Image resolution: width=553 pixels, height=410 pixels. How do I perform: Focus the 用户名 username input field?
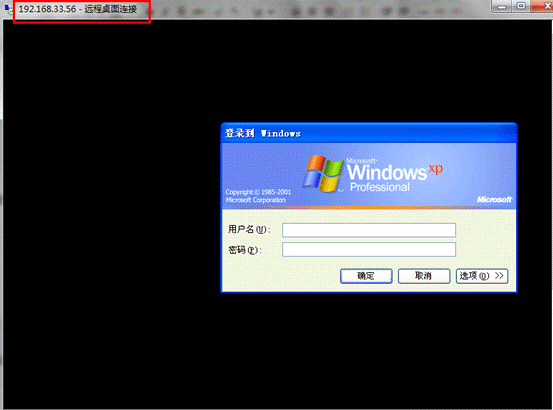click(369, 230)
